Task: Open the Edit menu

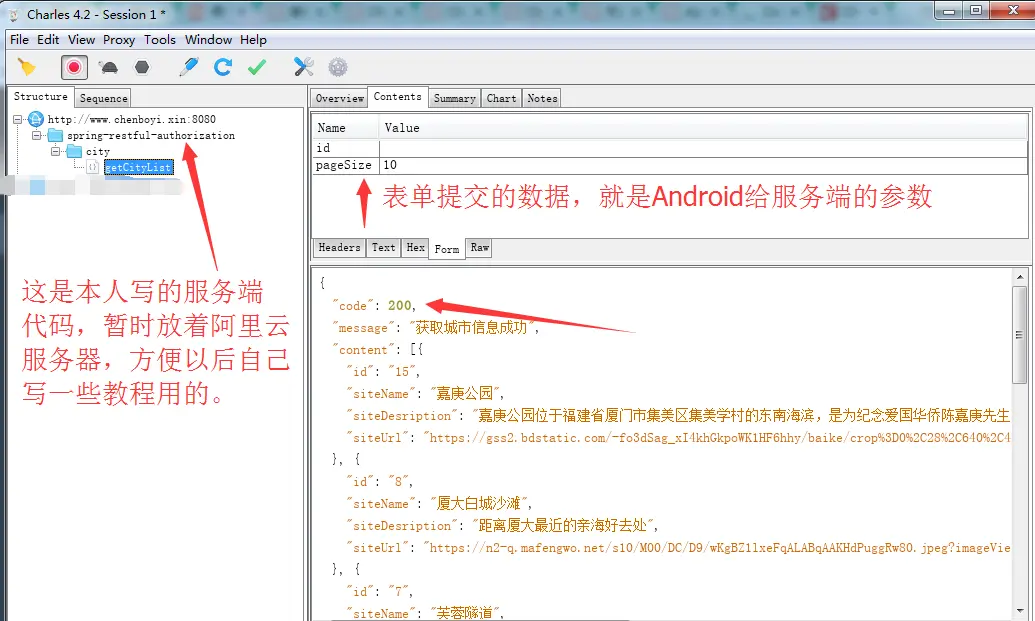Action: coord(48,40)
